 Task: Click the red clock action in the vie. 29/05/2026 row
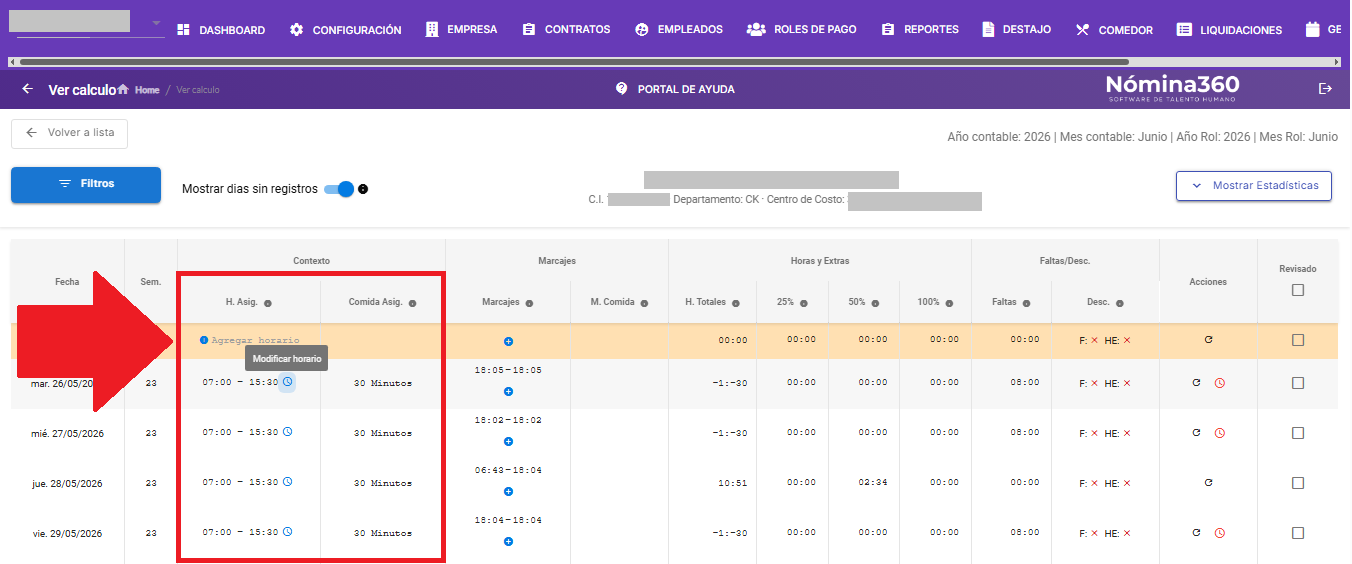pos(1220,533)
